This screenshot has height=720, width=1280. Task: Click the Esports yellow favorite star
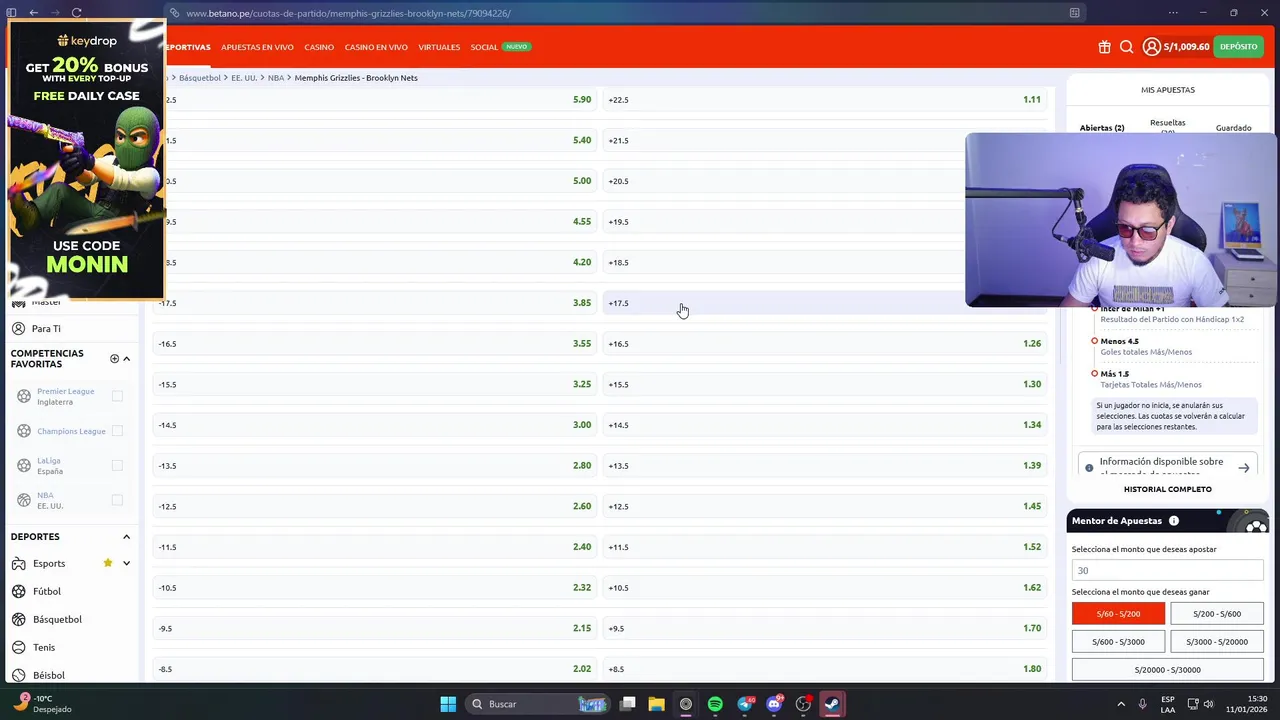coord(107,563)
